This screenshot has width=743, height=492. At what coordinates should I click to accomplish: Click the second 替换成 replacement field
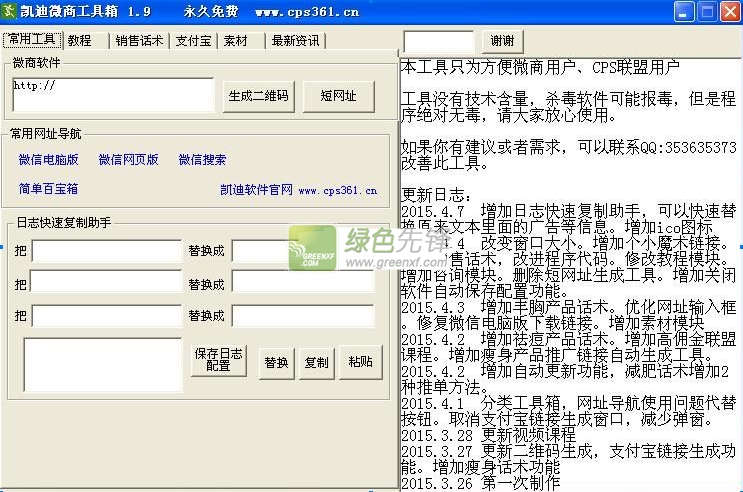pos(303,281)
